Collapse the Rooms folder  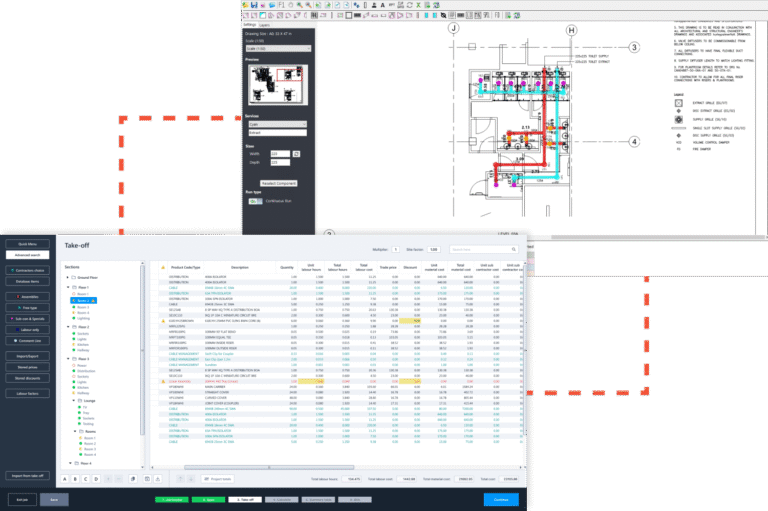tap(75, 431)
